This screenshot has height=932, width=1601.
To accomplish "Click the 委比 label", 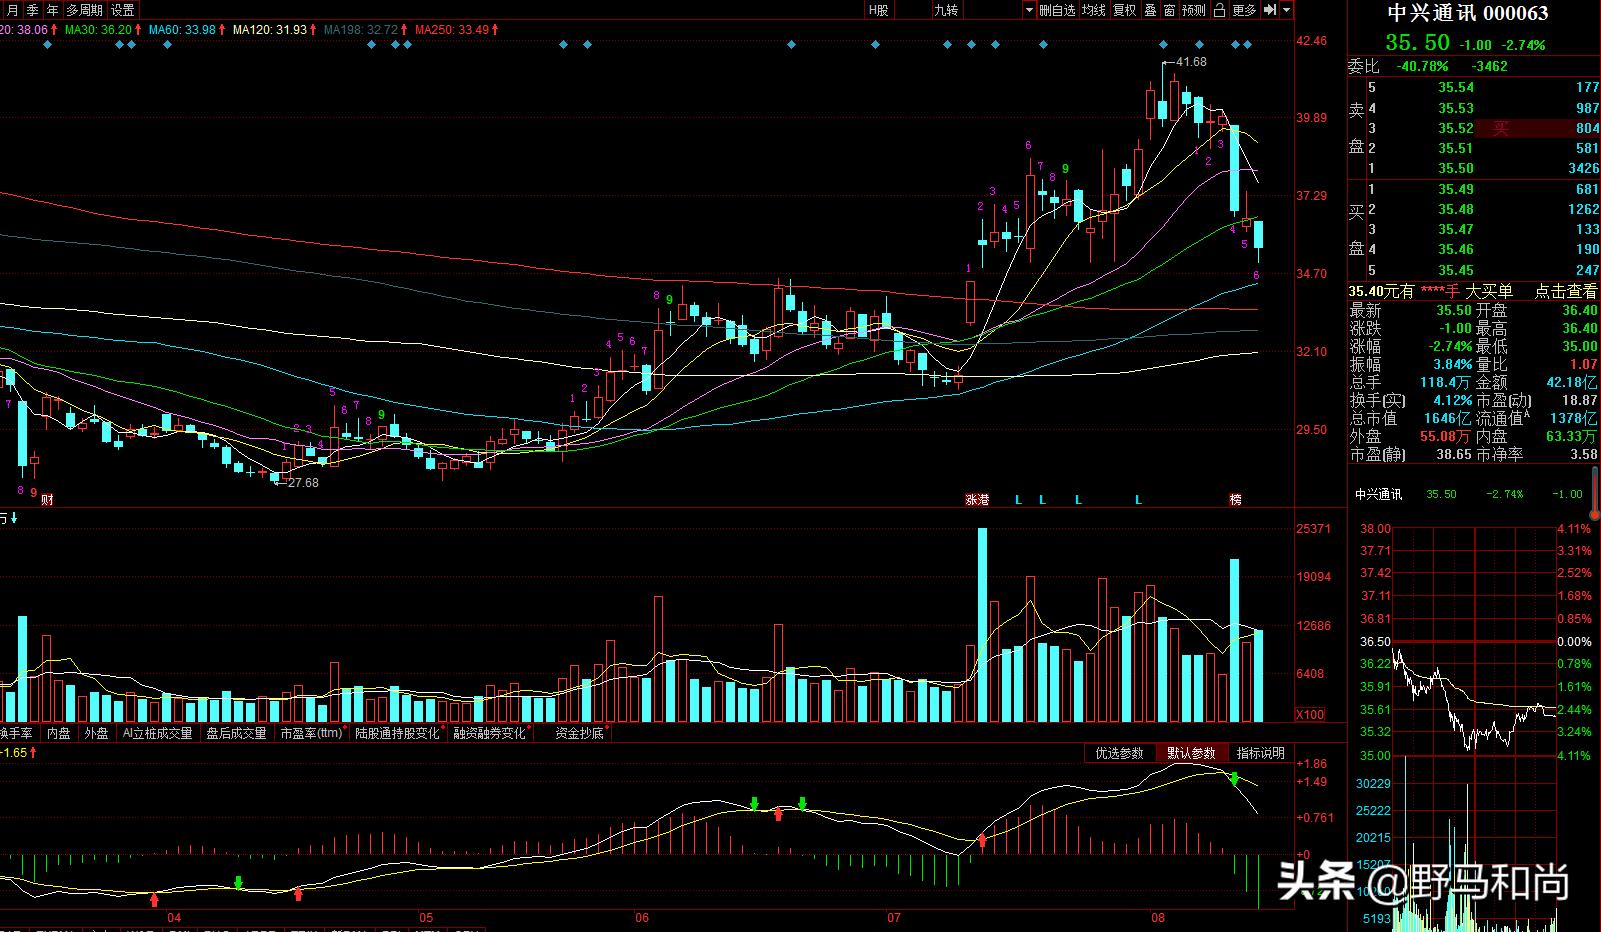I will (x=1363, y=66).
